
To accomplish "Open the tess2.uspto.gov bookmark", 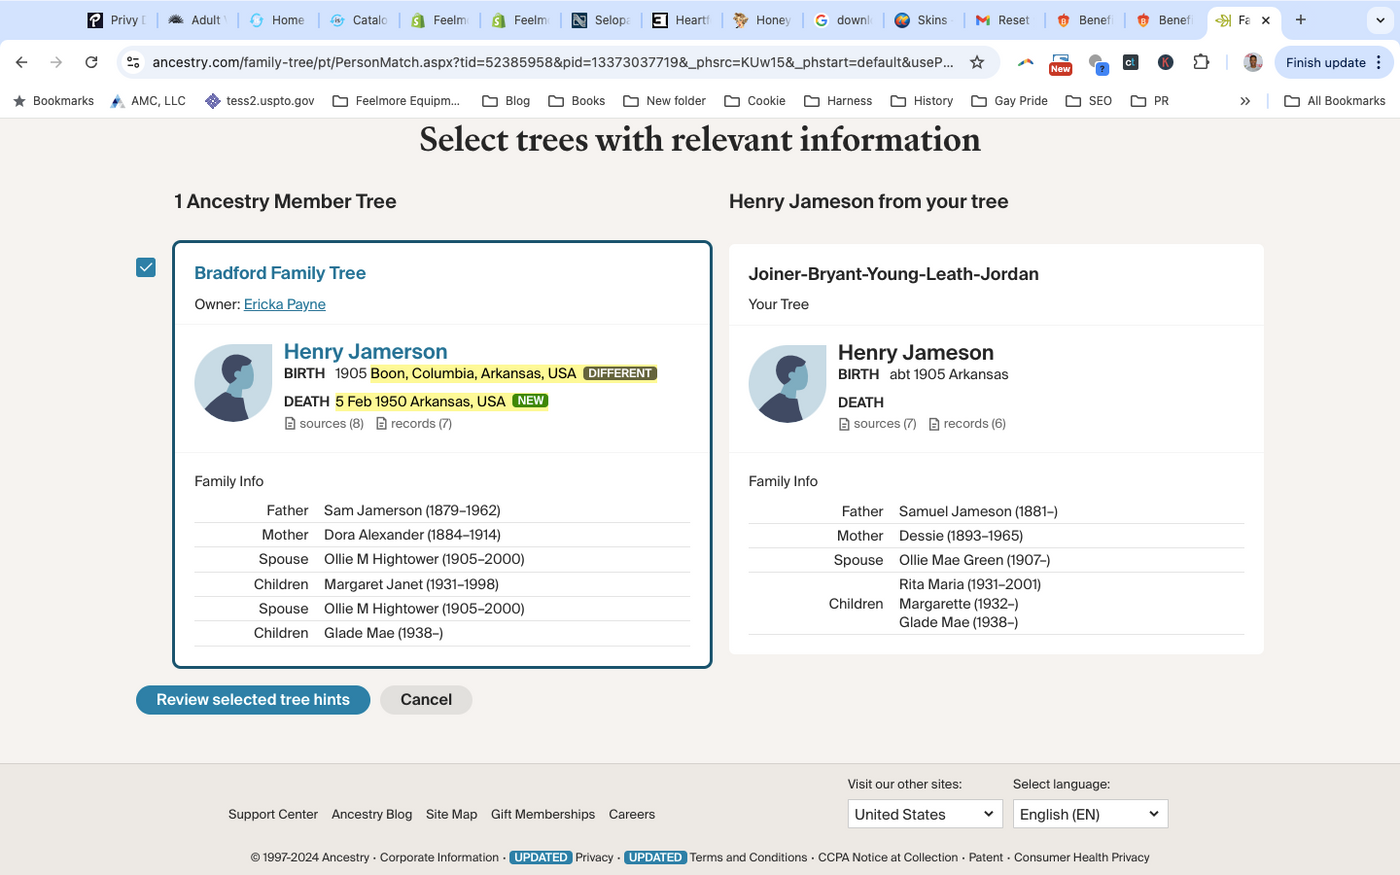I will tap(259, 101).
